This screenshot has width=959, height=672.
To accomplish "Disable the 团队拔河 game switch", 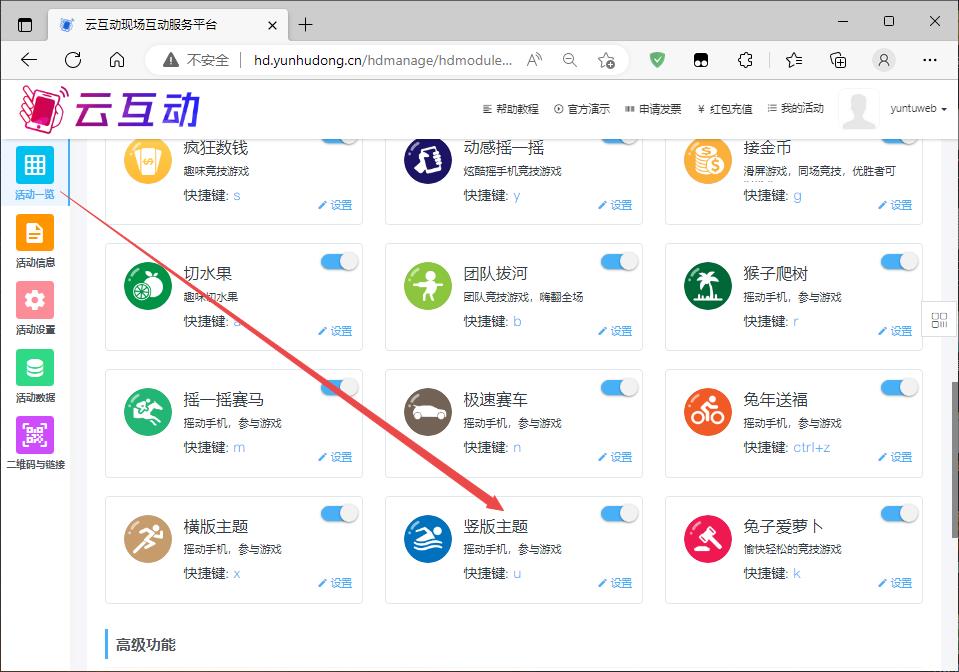I will point(619,262).
